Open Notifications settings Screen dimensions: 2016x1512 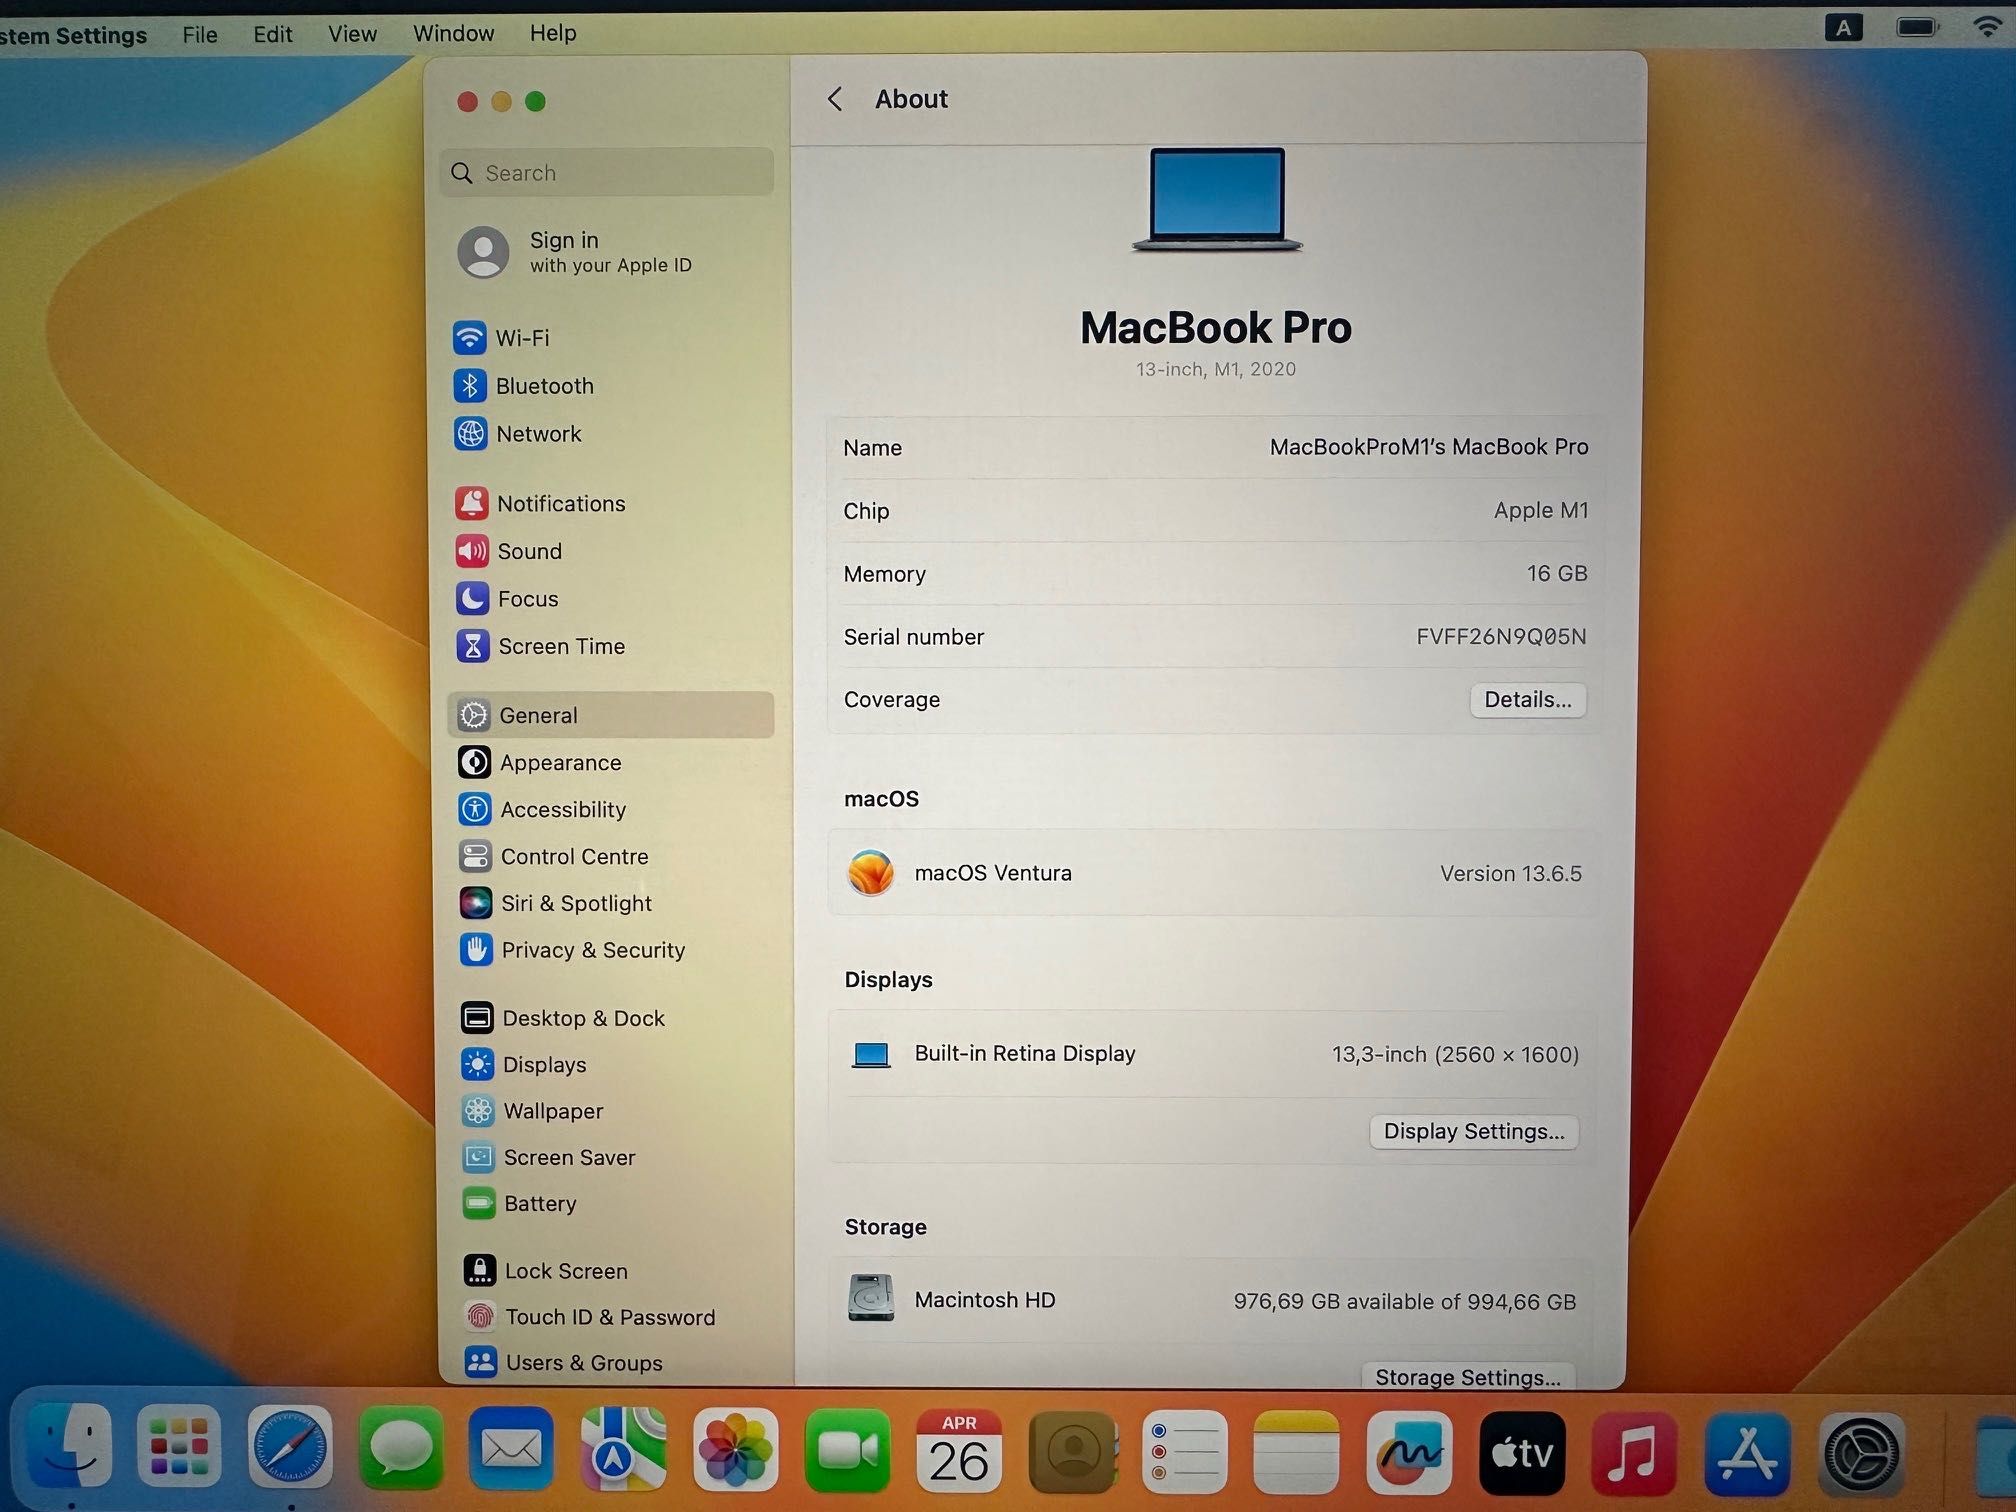[564, 502]
